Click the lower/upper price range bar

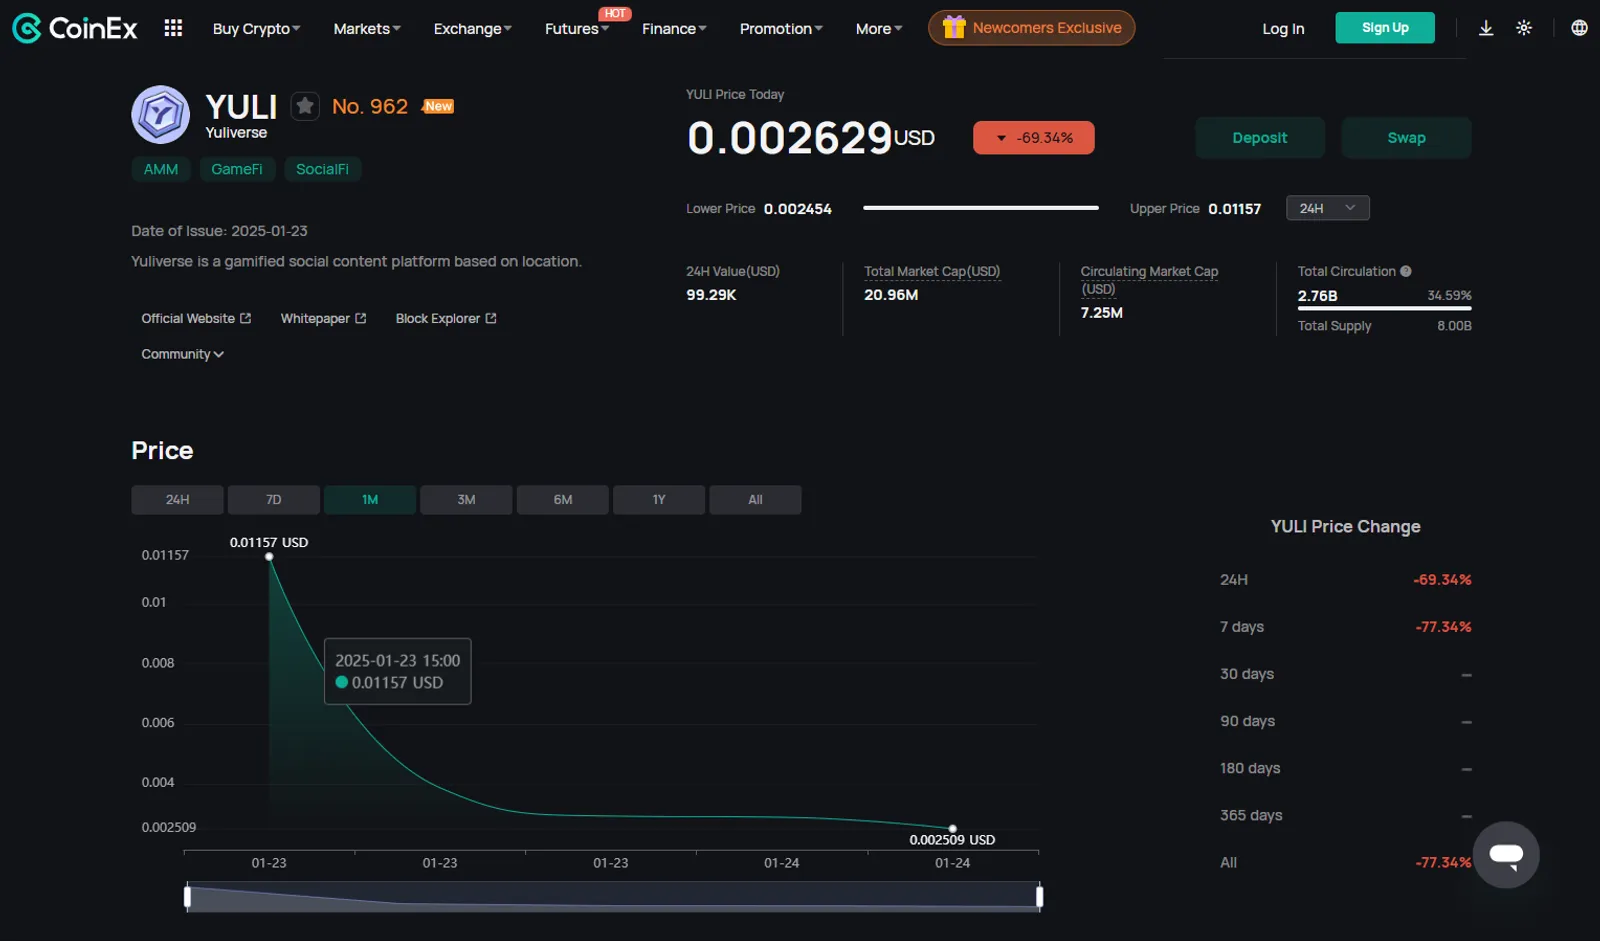[x=981, y=208]
